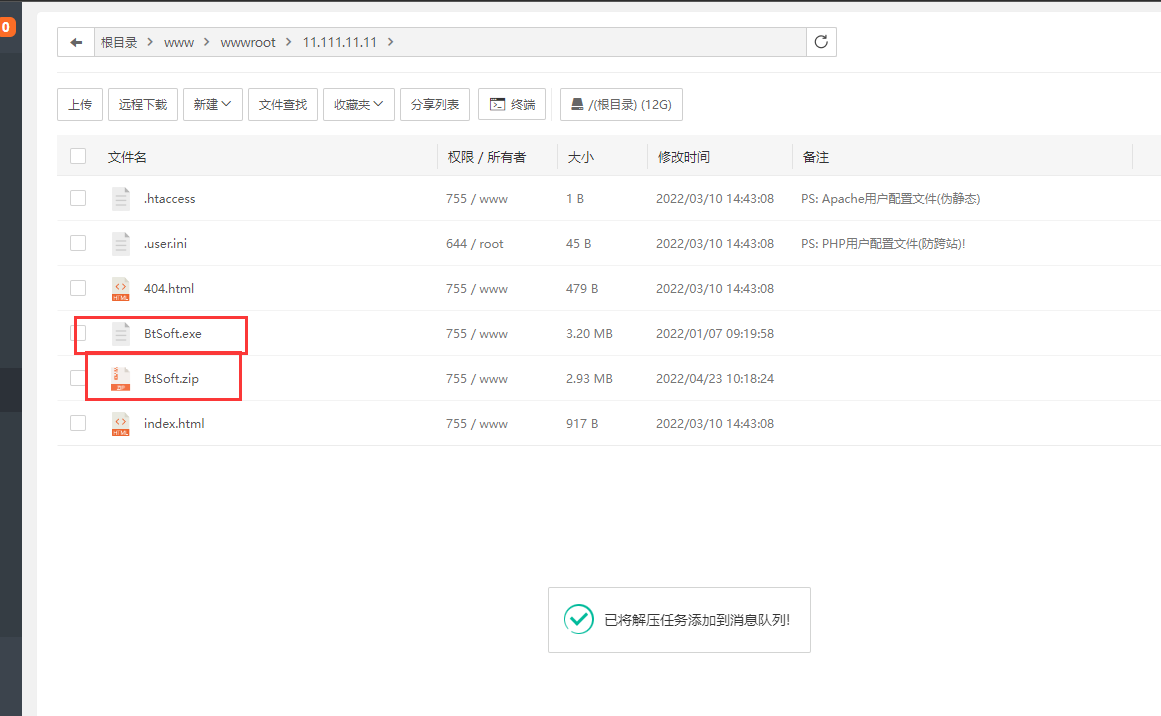The image size is (1161, 716).
Task: Check the BtSoft.exe row checkbox
Action: coord(80,333)
